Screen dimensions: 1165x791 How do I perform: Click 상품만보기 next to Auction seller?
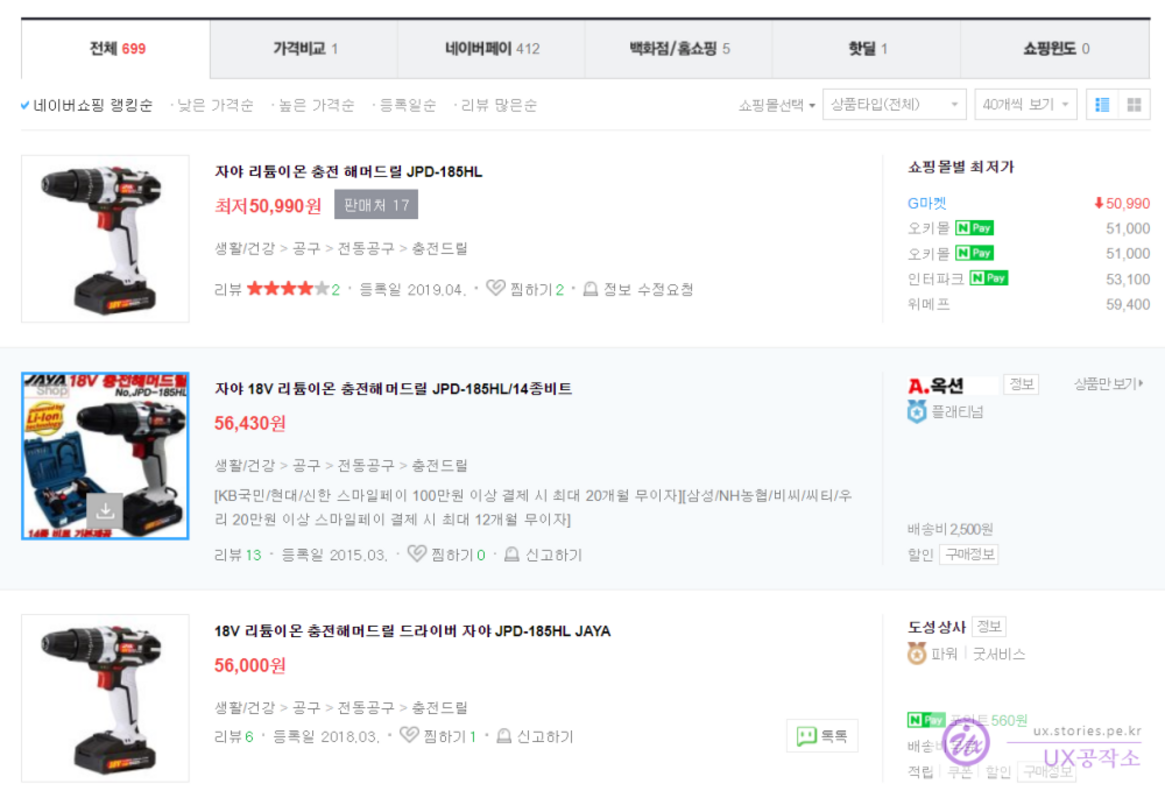(x=1108, y=384)
